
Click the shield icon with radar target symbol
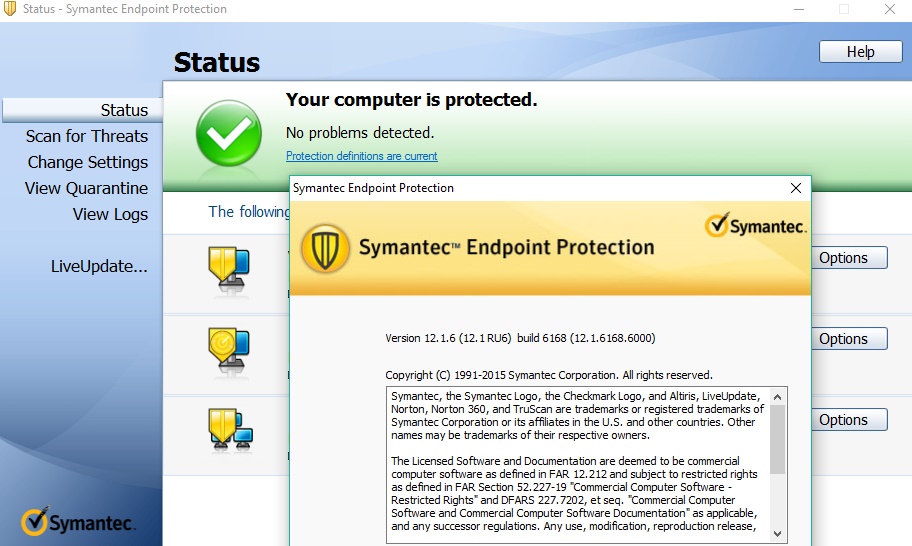pyautogui.click(x=229, y=350)
